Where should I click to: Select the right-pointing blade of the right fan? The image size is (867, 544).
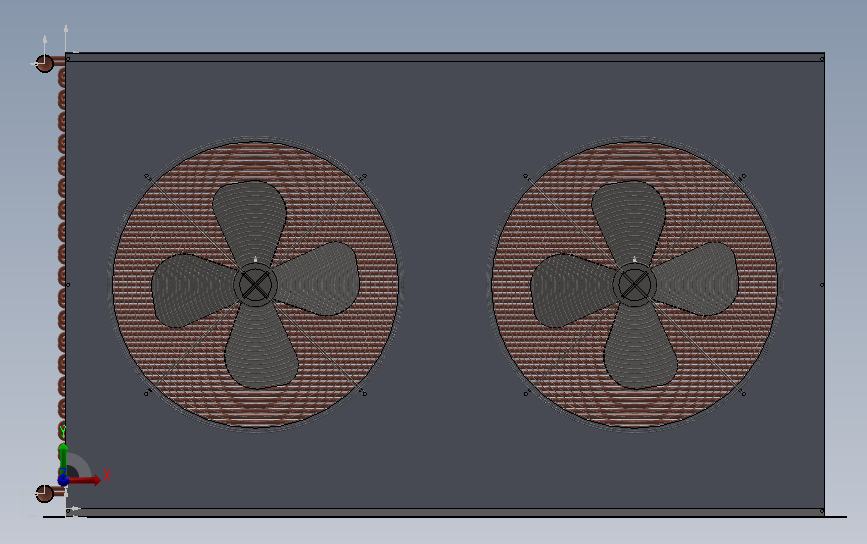(x=697, y=279)
